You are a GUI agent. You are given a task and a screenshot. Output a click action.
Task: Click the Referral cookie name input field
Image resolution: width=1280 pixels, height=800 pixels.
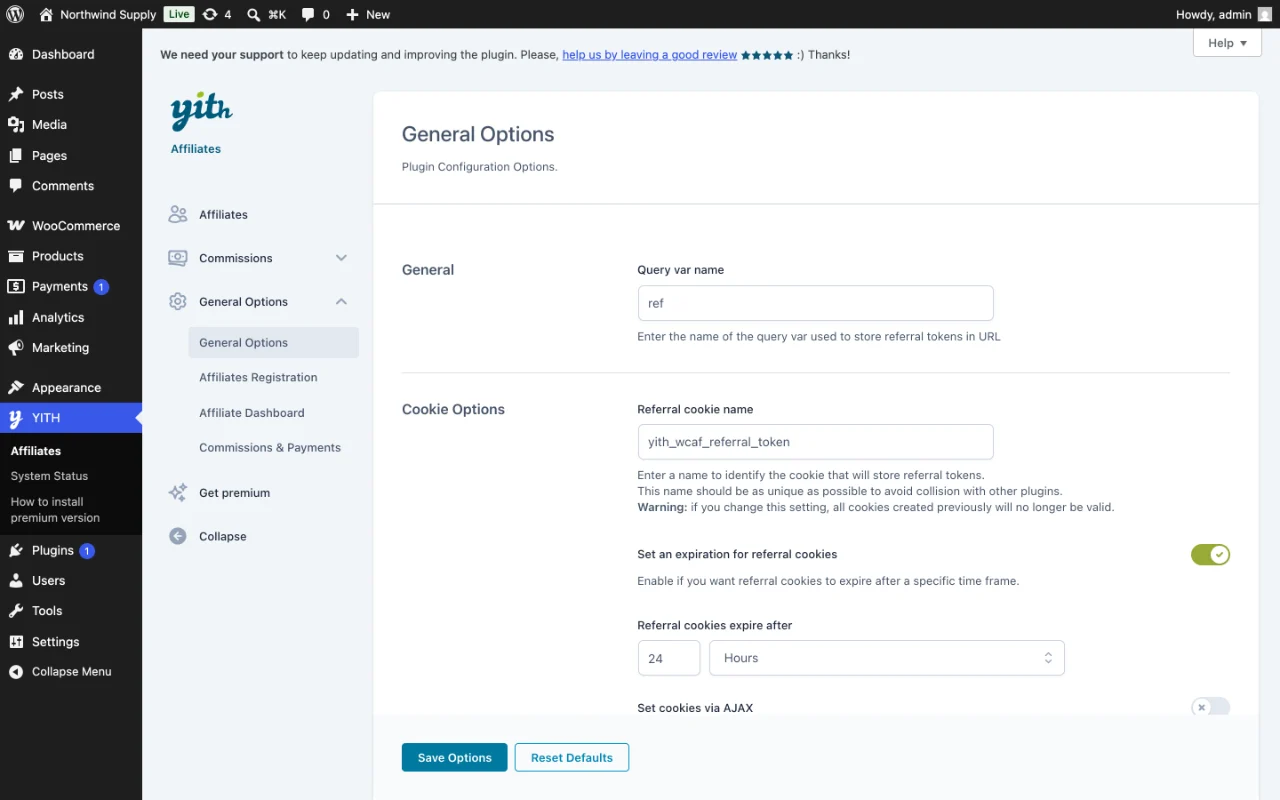tap(815, 442)
